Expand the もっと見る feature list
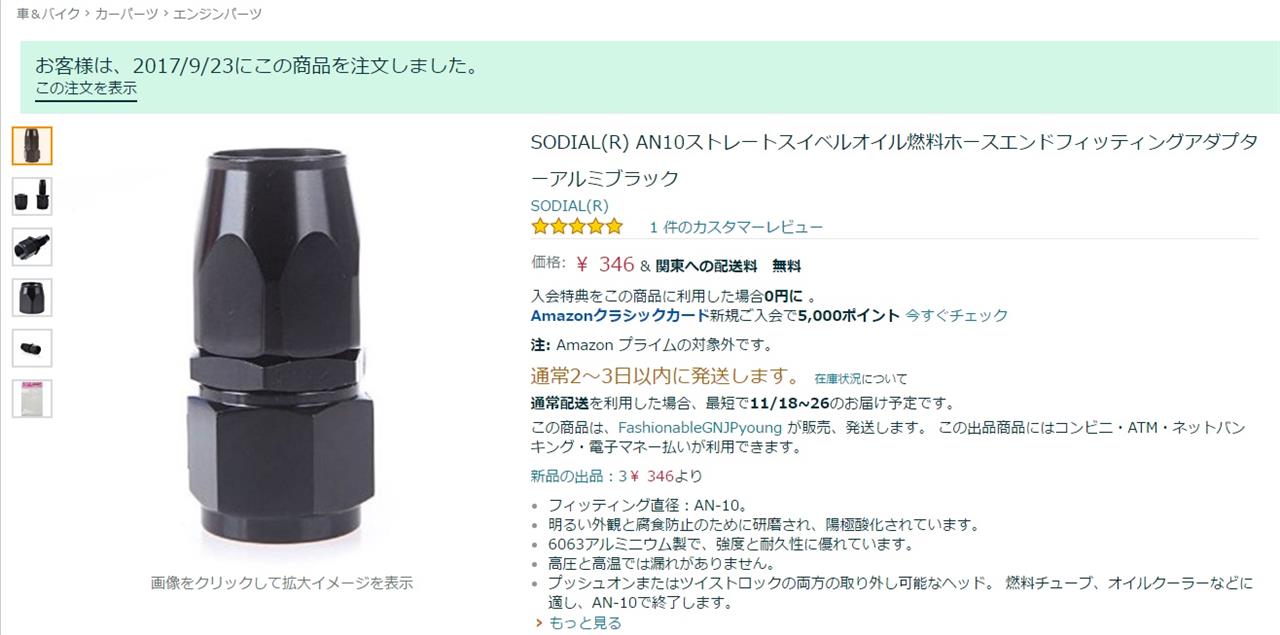Screen dimensions: 1280x635 pyautogui.click(x=584, y=623)
